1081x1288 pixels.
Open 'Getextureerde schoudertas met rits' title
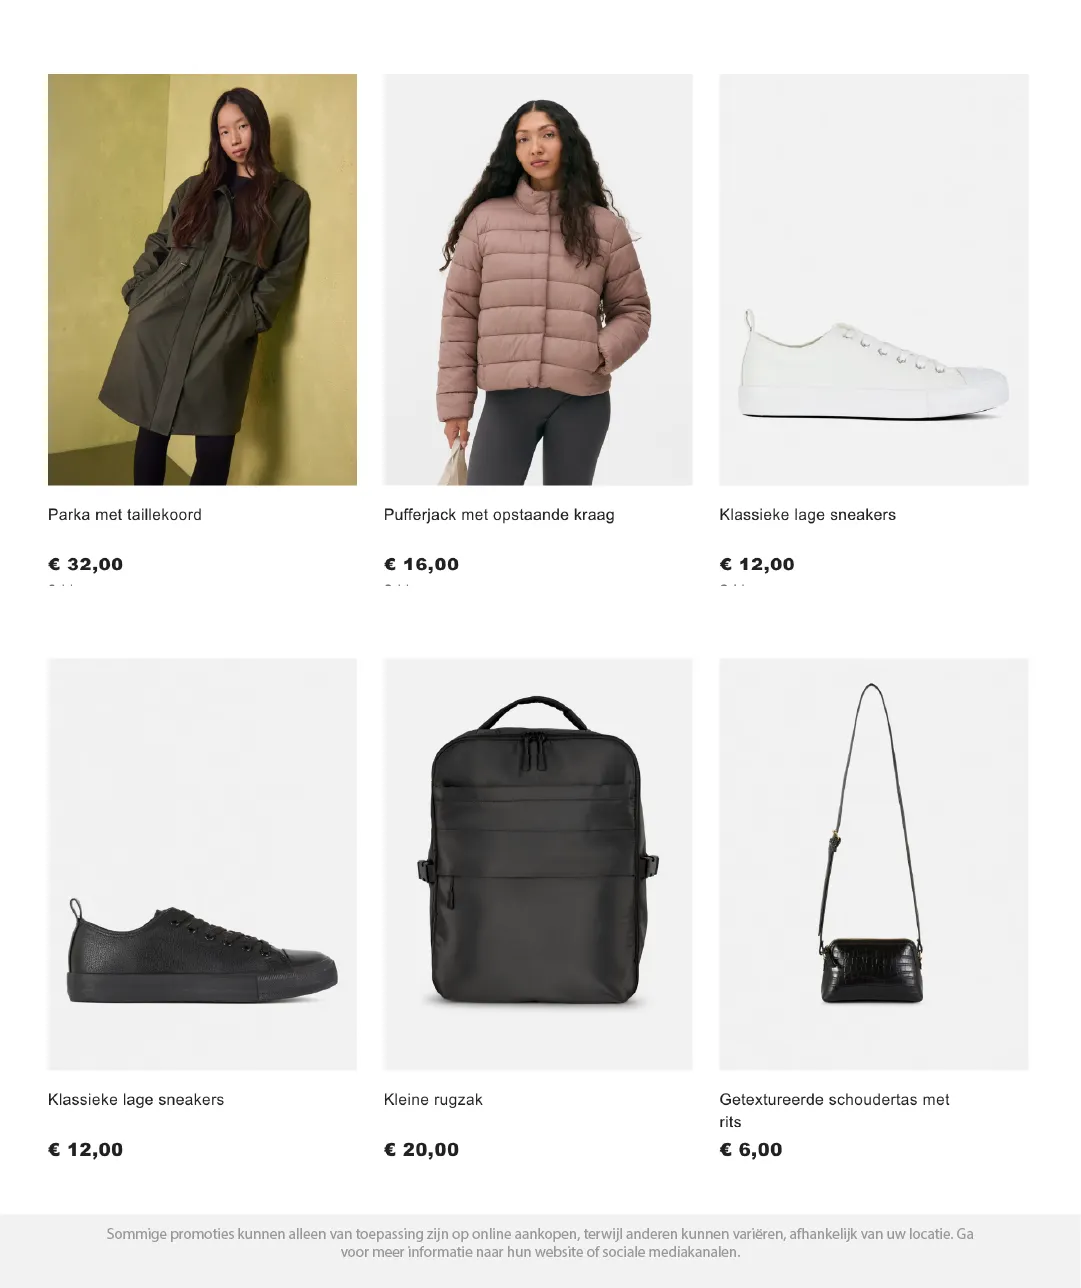(x=834, y=1110)
